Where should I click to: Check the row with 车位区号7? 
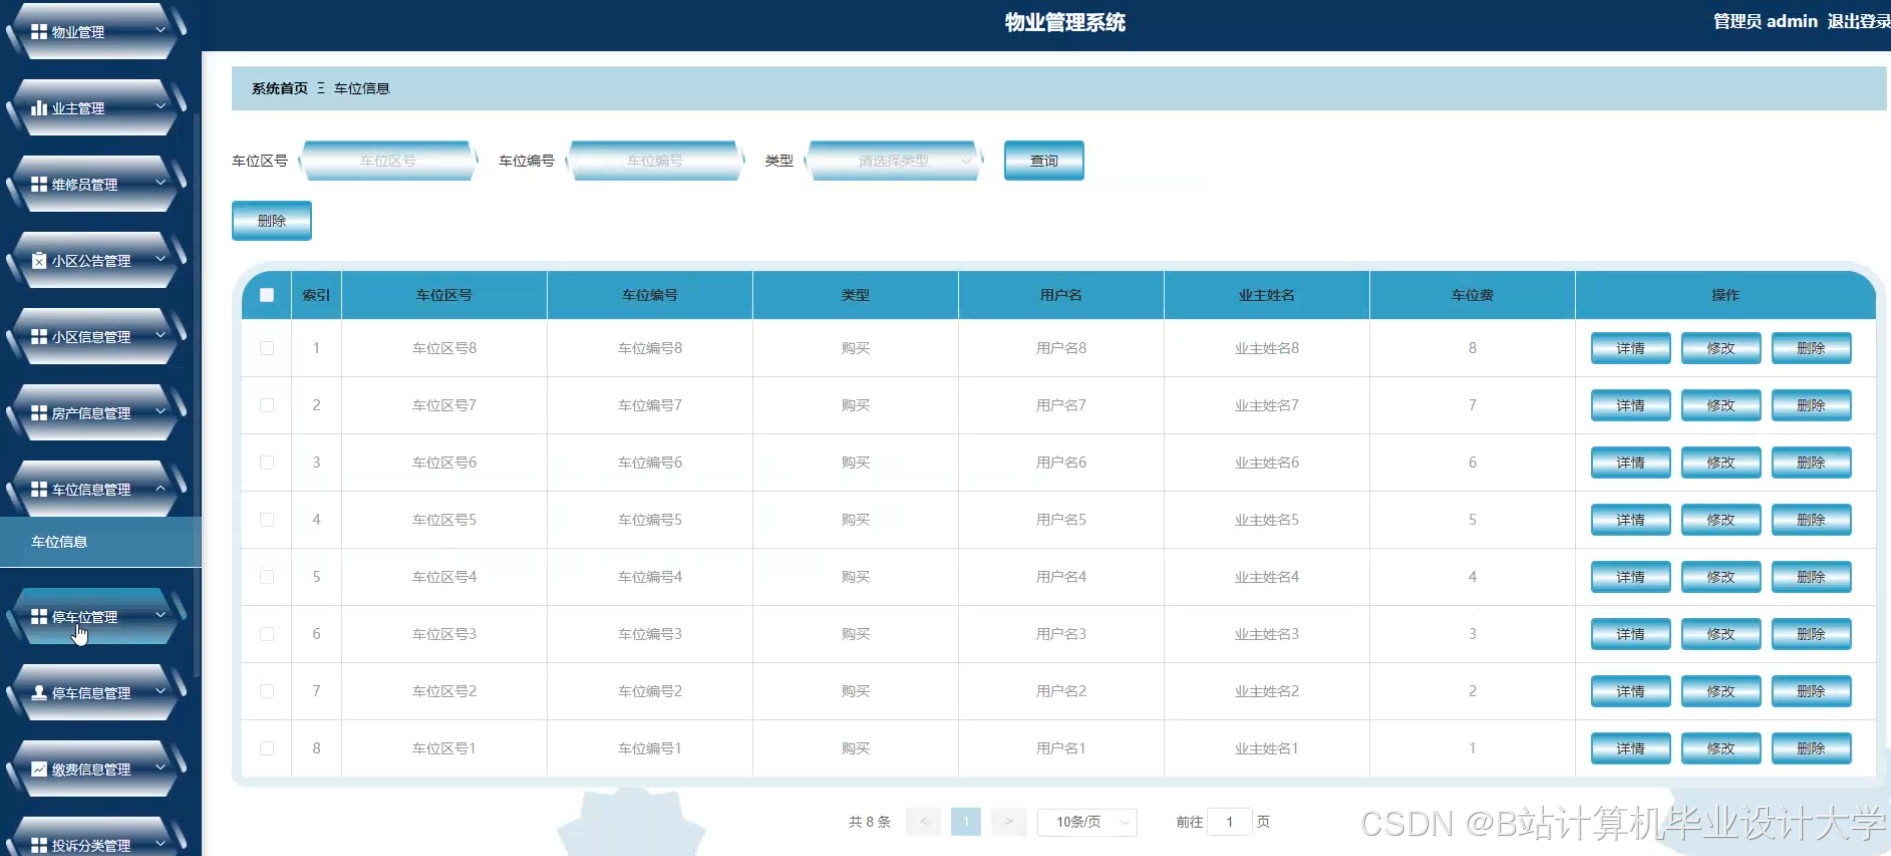[x=267, y=405]
